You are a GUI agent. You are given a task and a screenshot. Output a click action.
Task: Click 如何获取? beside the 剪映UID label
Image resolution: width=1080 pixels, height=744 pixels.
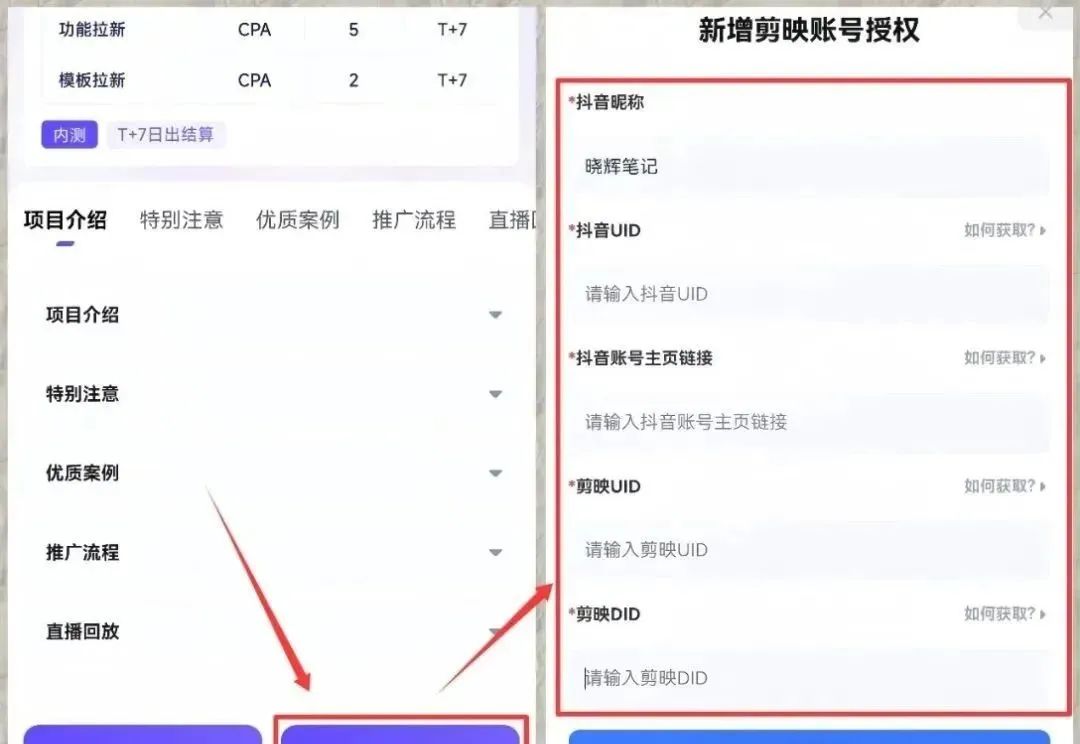pos(1005,486)
